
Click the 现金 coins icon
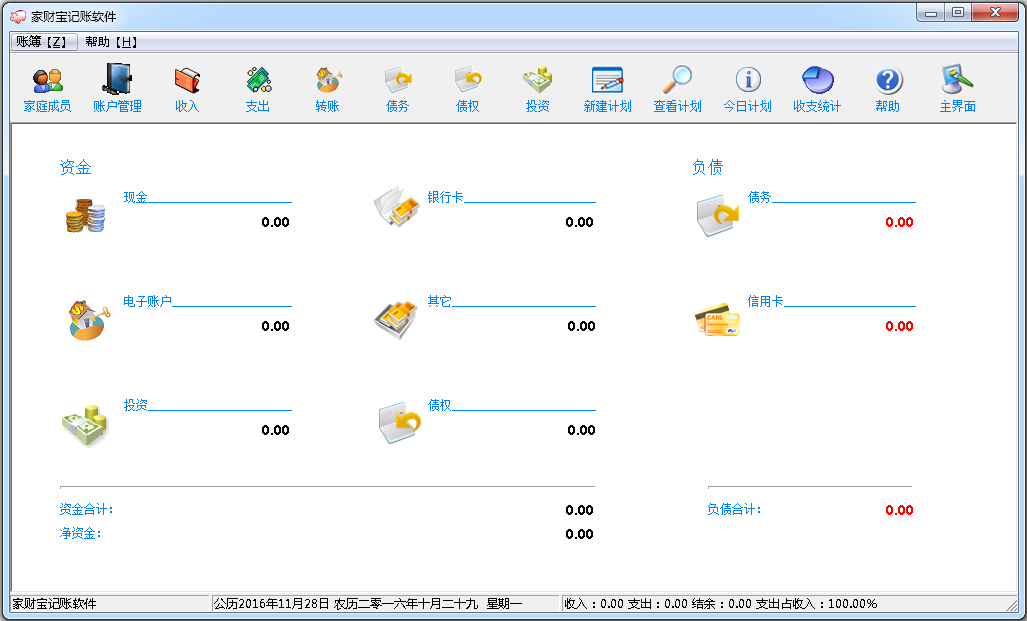click(x=86, y=216)
